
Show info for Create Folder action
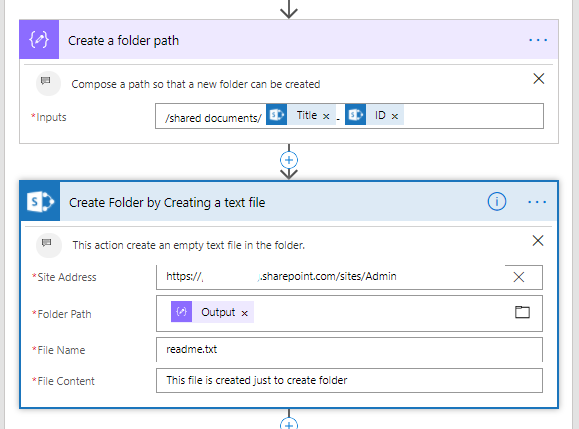[497, 202]
